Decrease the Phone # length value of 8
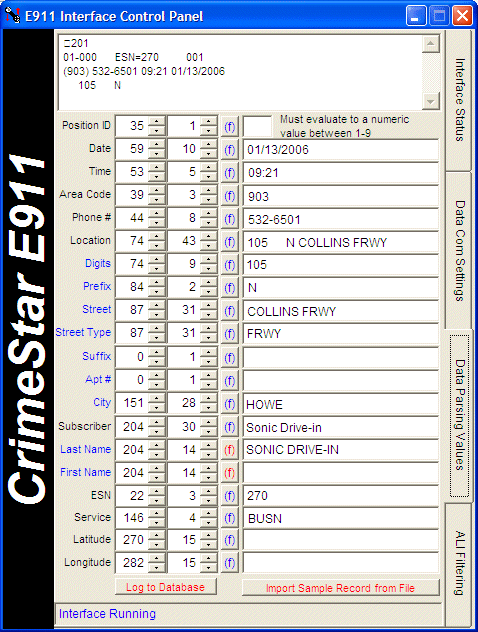 point(208,223)
